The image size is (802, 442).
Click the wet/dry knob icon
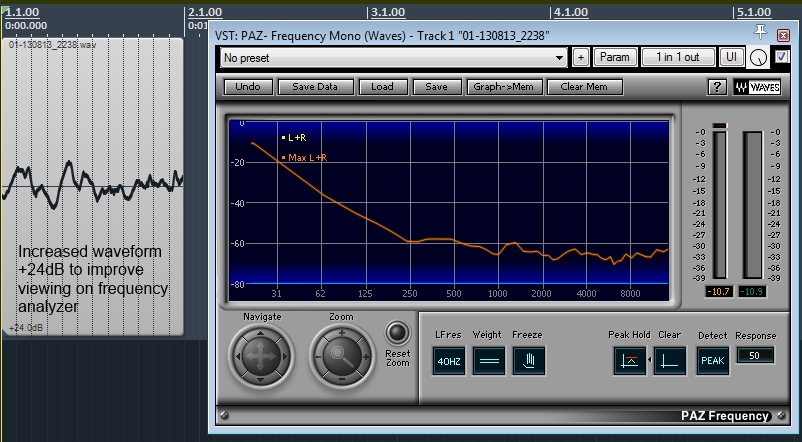(758, 58)
